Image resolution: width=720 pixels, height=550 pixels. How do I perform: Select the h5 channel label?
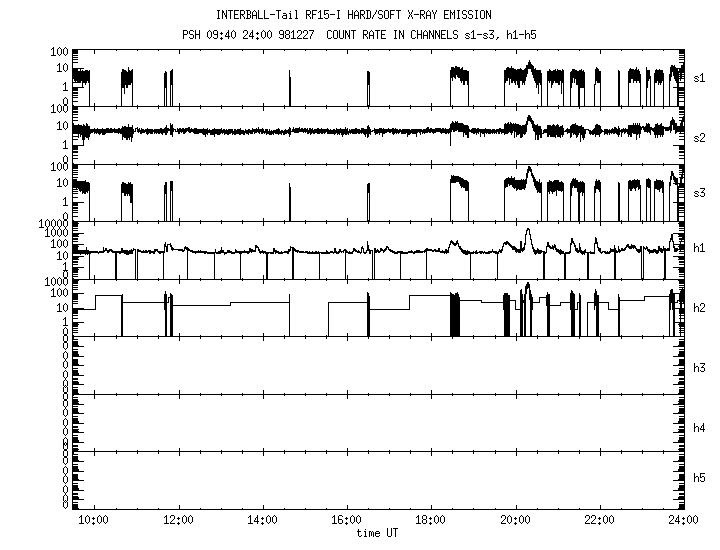coord(700,478)
